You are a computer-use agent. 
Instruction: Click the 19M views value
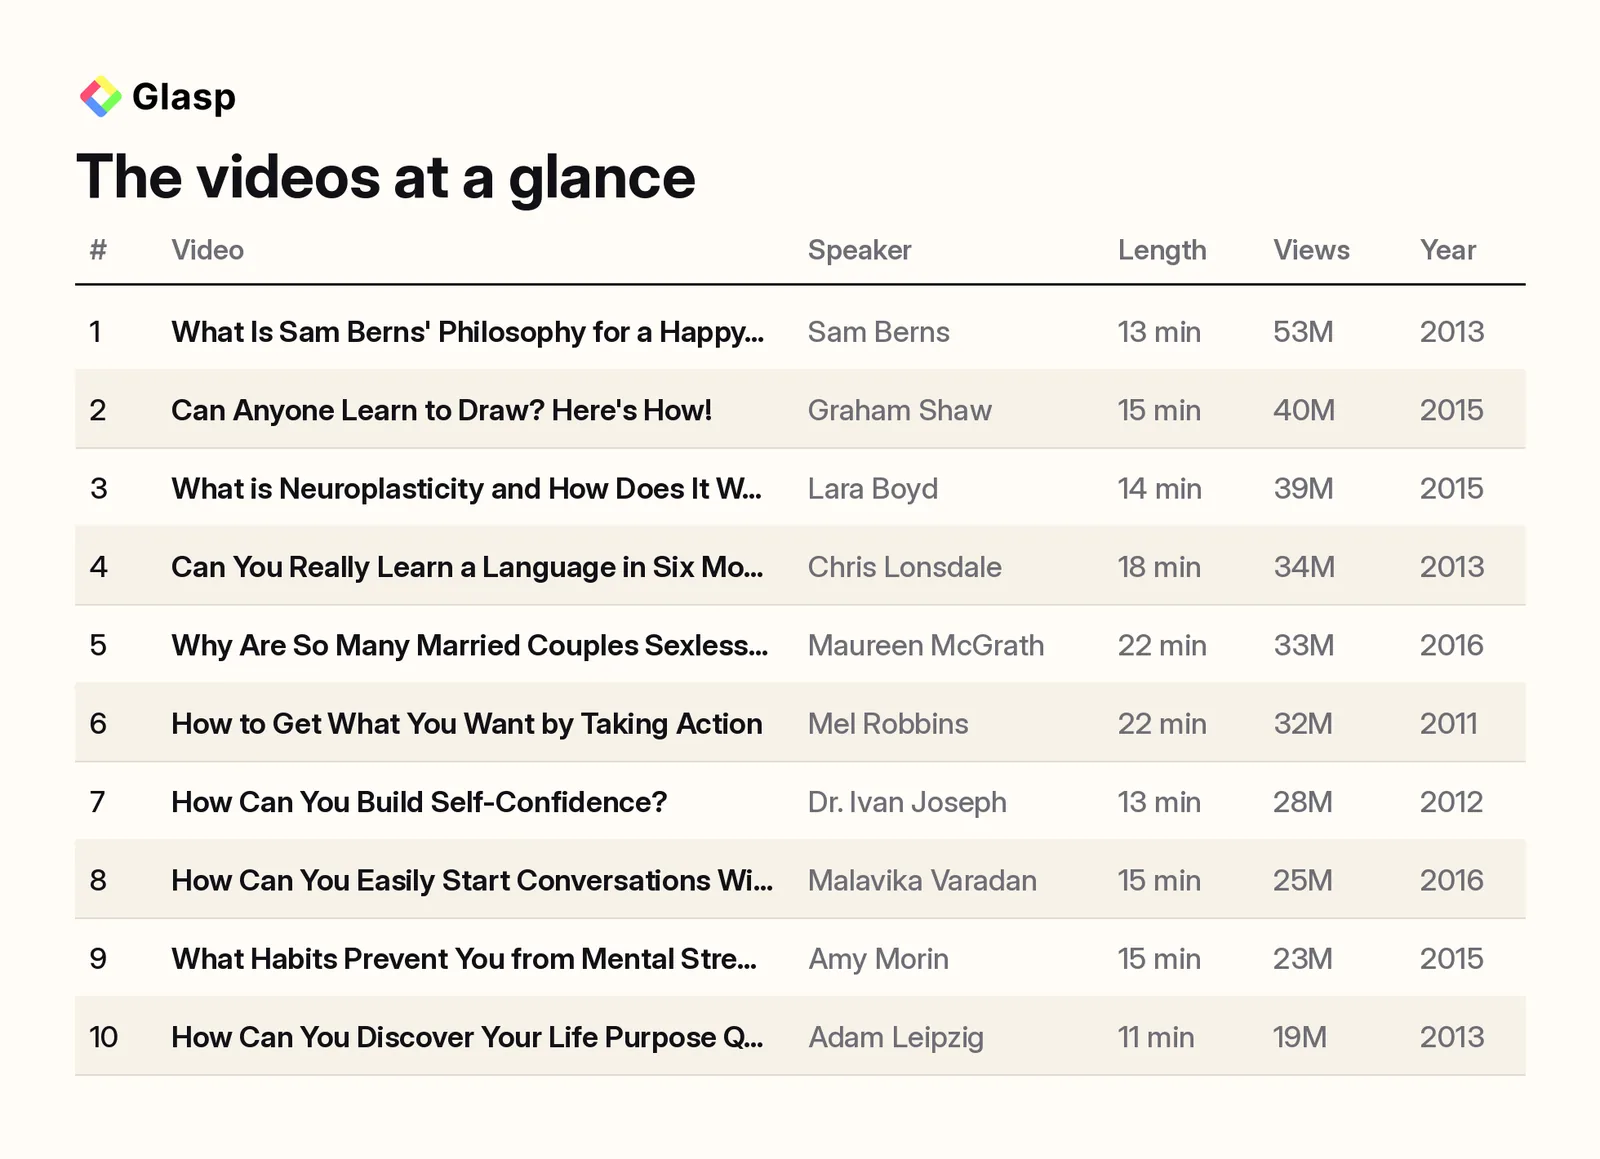(1300, 1037)
